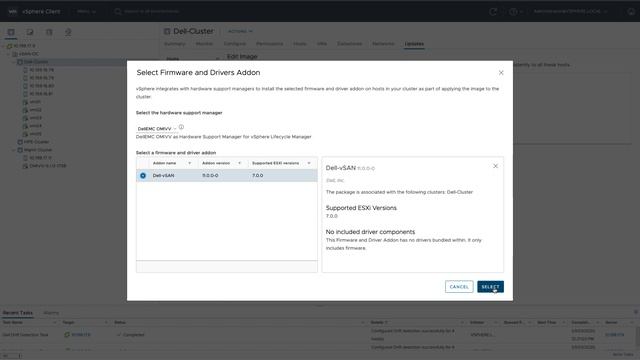This screenshot has height=360, width=640.
Task: Open the help icon menu in the top bar
Action: click(x=516, y=11)
